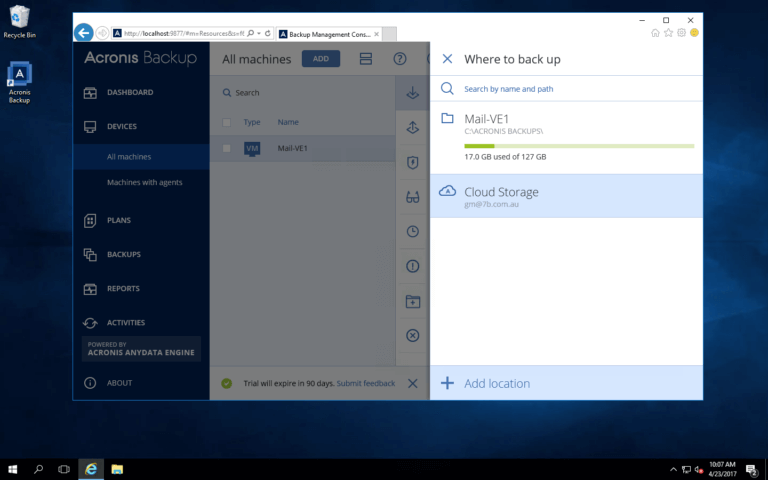
Task: Open Windows taskbar search
Action: (x=38, y=469)
